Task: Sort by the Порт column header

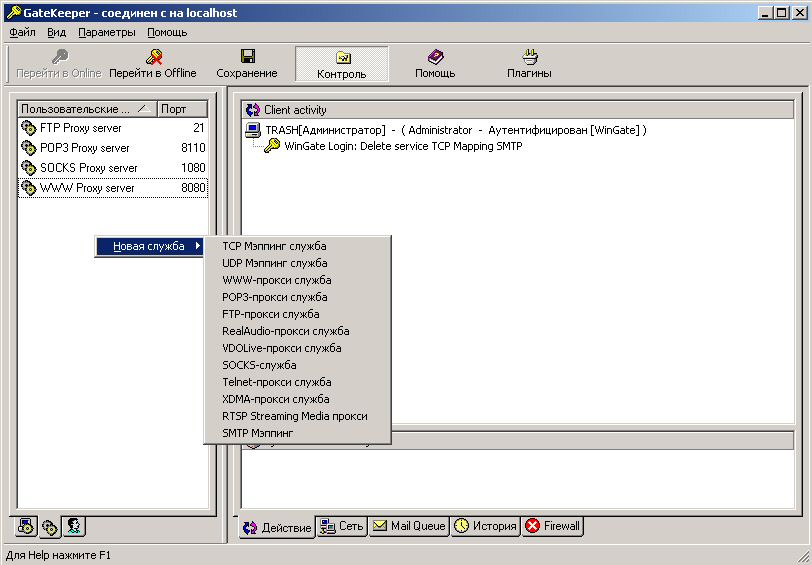Action: tap(182, 109)
